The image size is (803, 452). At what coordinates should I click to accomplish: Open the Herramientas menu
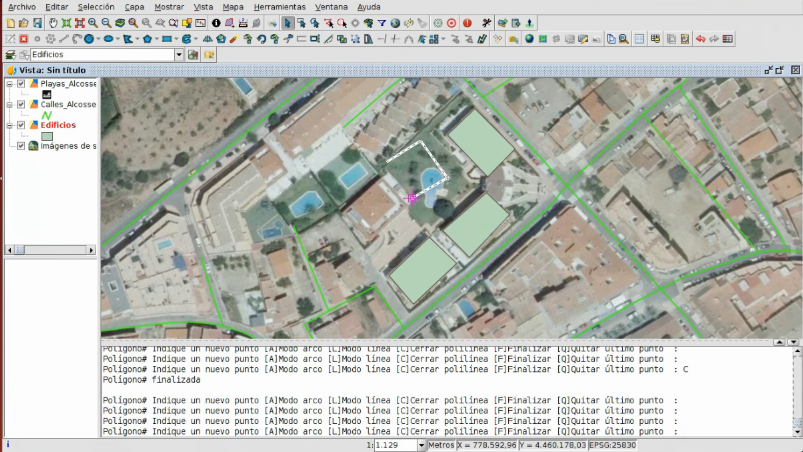coord(279,6)
